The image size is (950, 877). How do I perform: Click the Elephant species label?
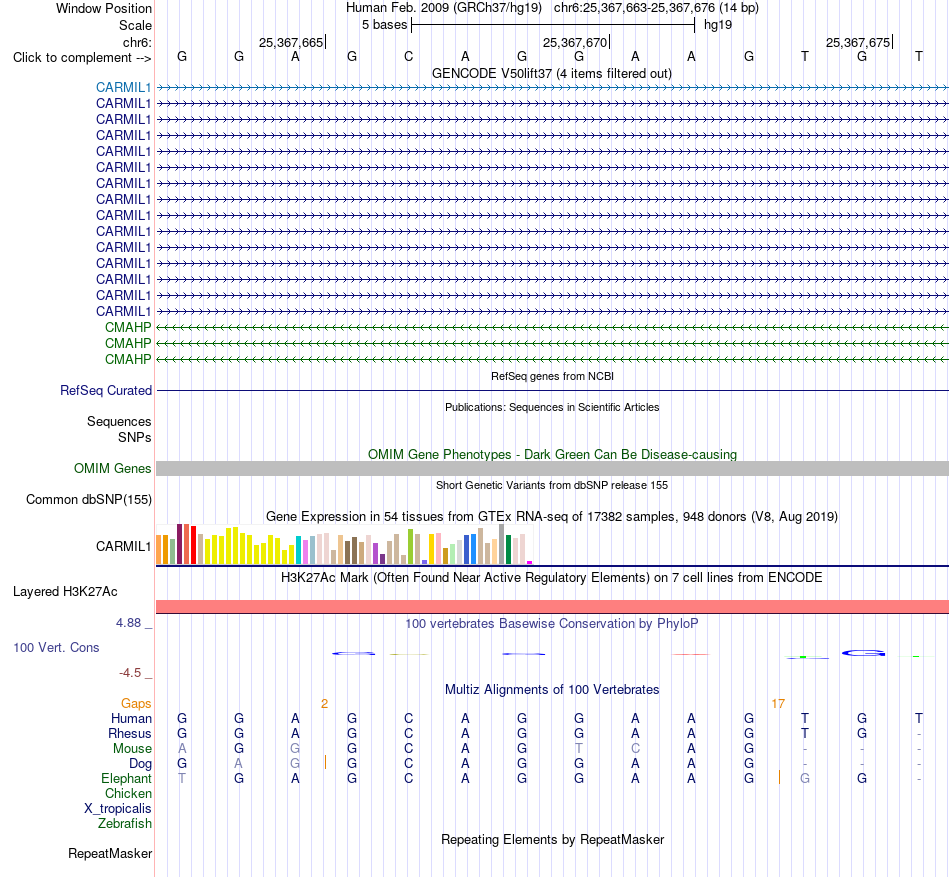coord(126,778)
